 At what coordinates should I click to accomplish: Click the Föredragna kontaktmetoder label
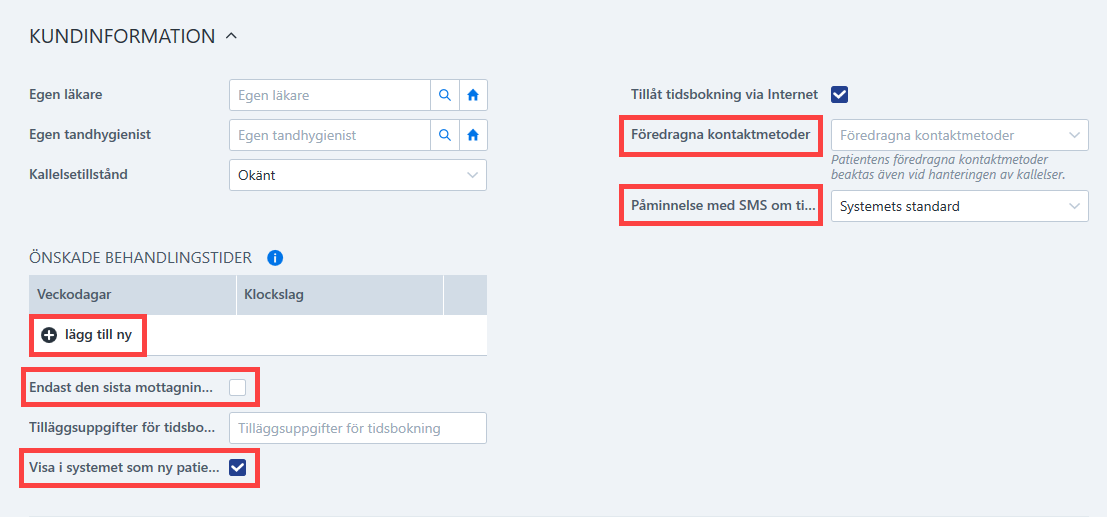[720, 135]
